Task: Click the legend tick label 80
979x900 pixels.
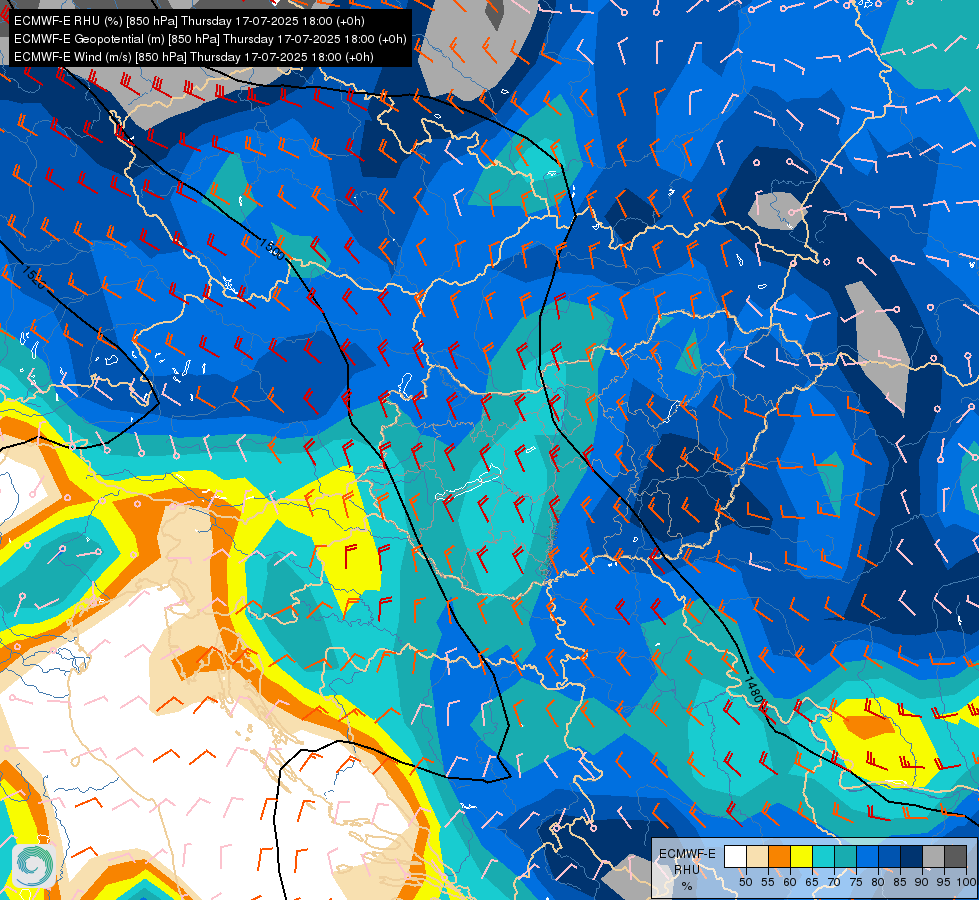Action: tap(878, 882)
